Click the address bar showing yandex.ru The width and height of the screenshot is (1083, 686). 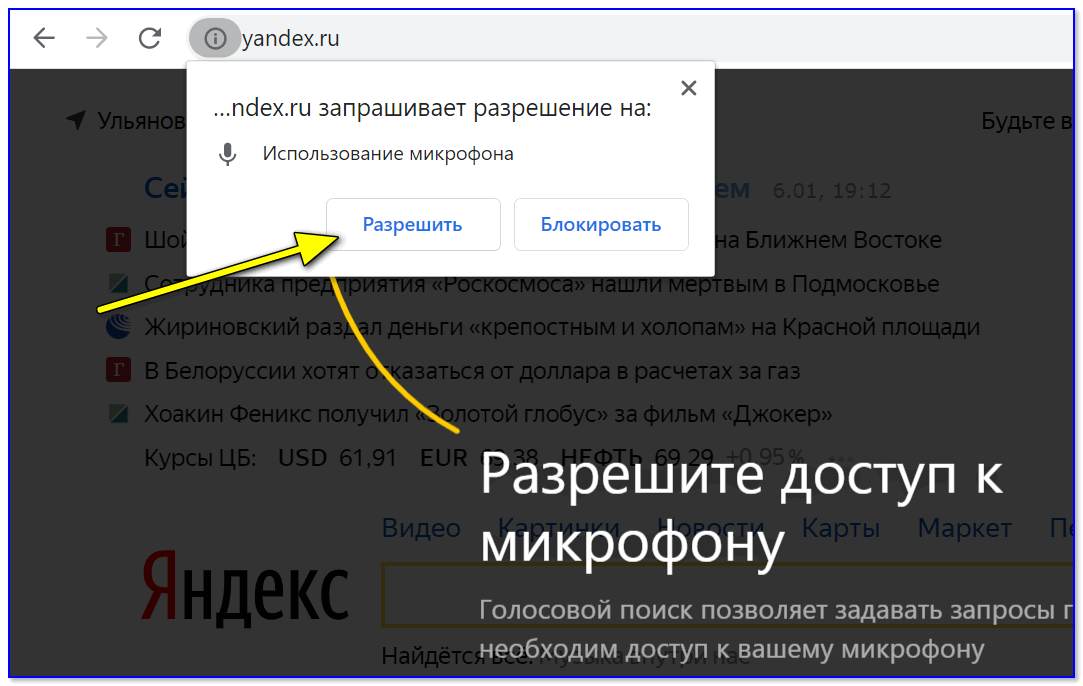coord(600,39)
